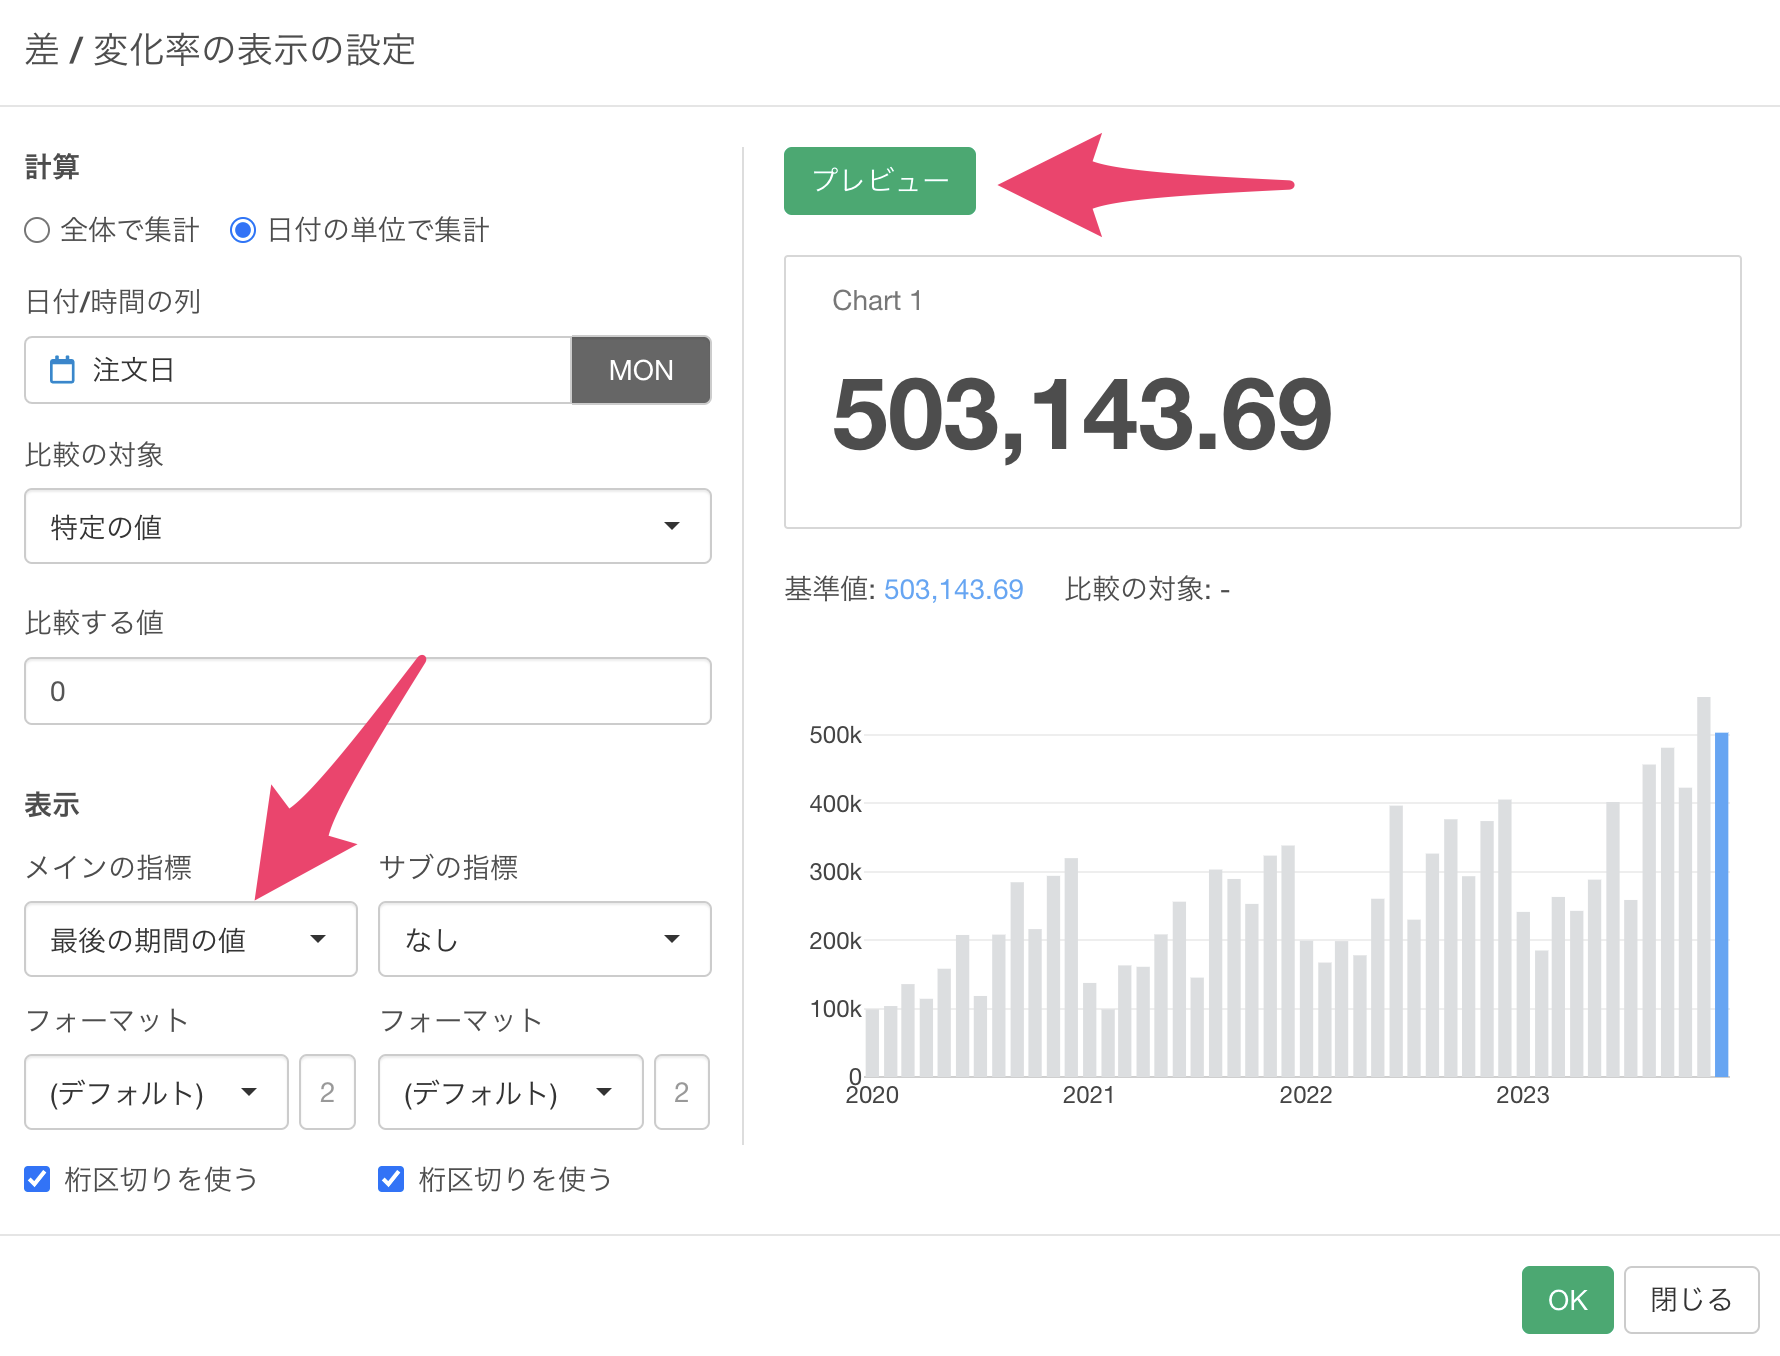The height and width of the screenshot is (1356, 1780).
Task: Open the 注文日 date column selector
Action: pos(298,370)
